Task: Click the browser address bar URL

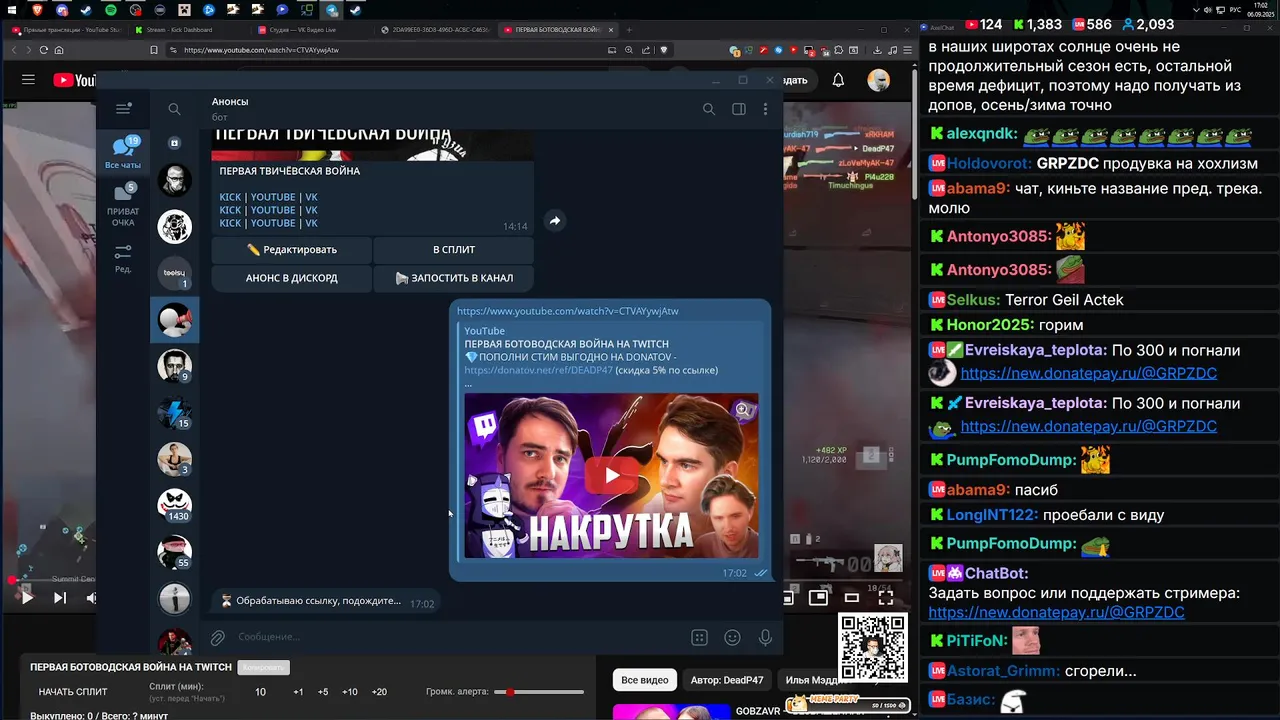Action: pos(261,50)
